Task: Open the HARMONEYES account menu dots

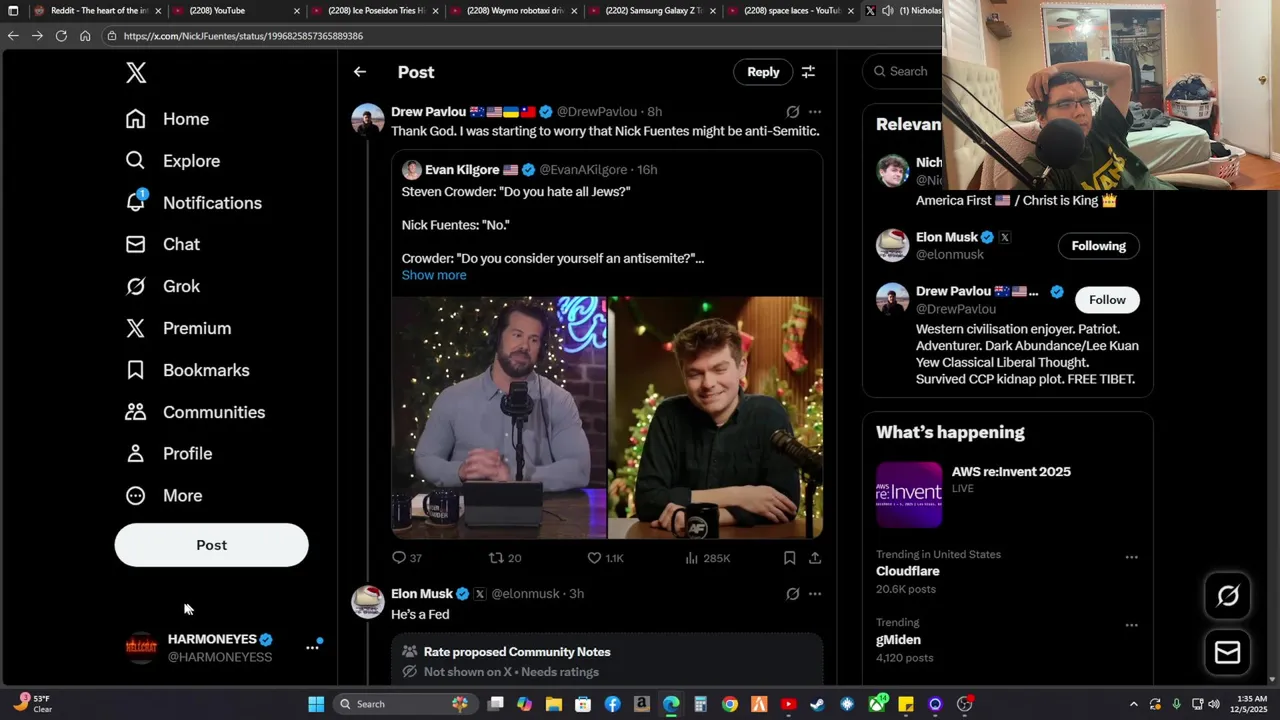Action: click(312, 648)
